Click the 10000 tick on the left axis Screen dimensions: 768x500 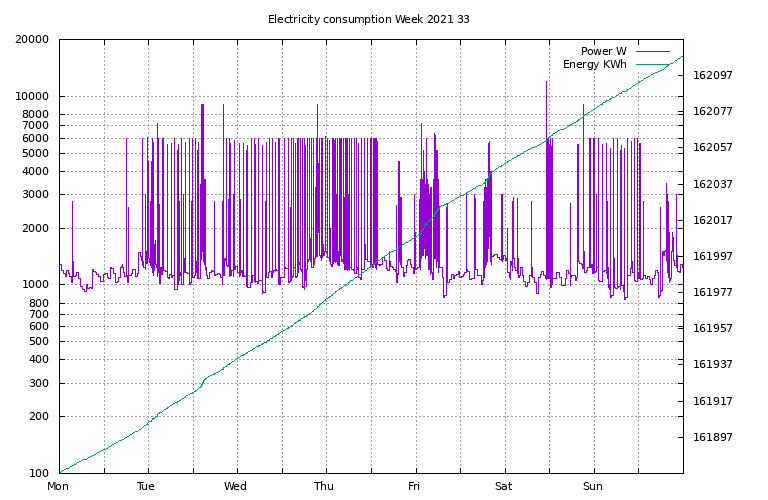pyautogui.click(x=32, y=97)
